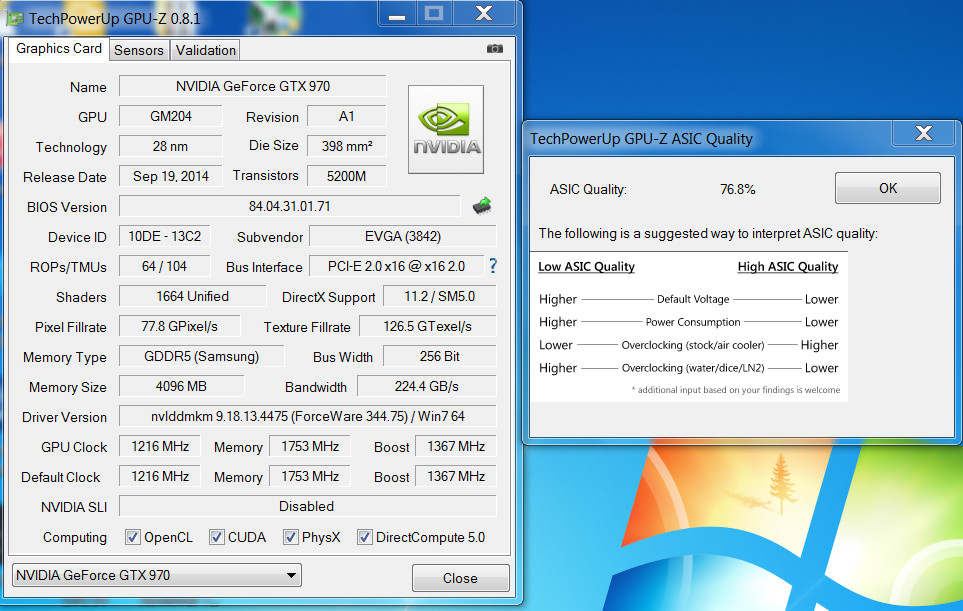Image resolution: width=963 pixels, height=611 pixels.
Task: Toggle the OpenCL checkbox
Action: [x=133, y=537]
